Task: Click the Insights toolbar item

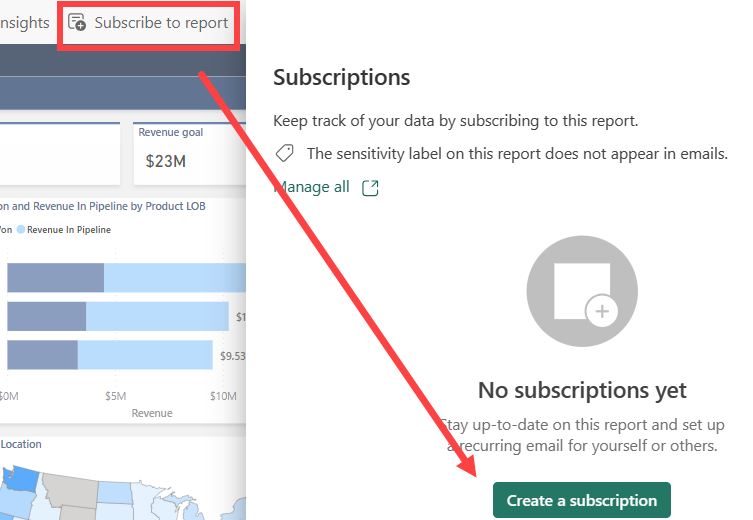Action: point(24,23)
